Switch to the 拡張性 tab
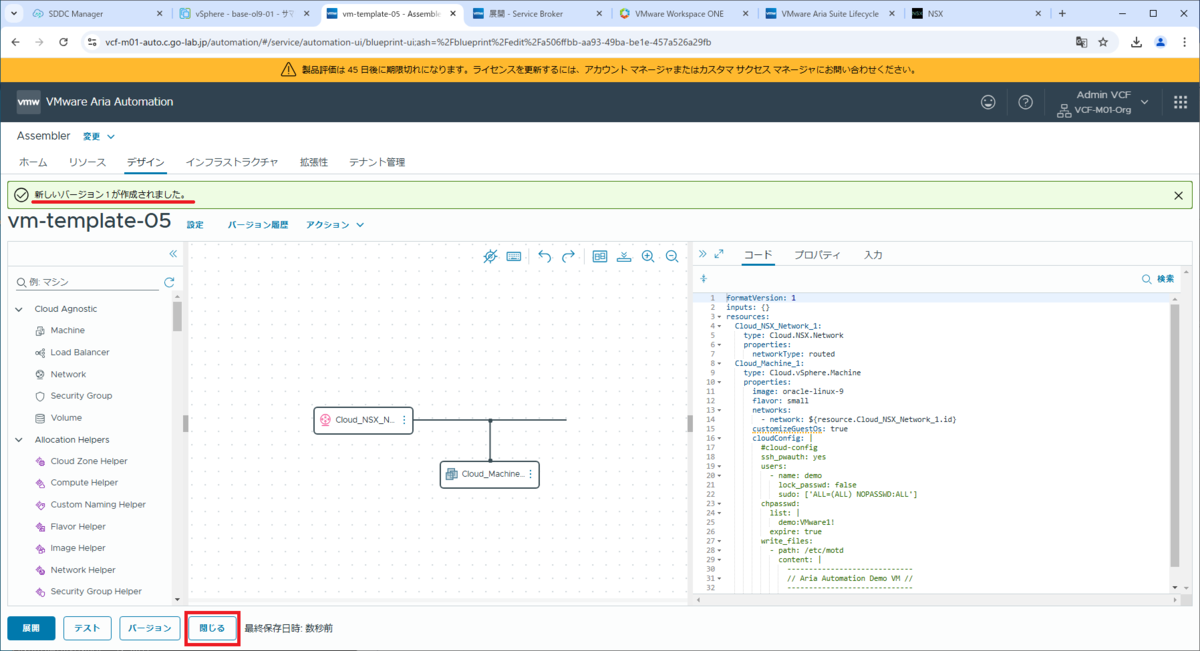The height and width of the screenshot is (651, 1200). click(x=314, y=162)
